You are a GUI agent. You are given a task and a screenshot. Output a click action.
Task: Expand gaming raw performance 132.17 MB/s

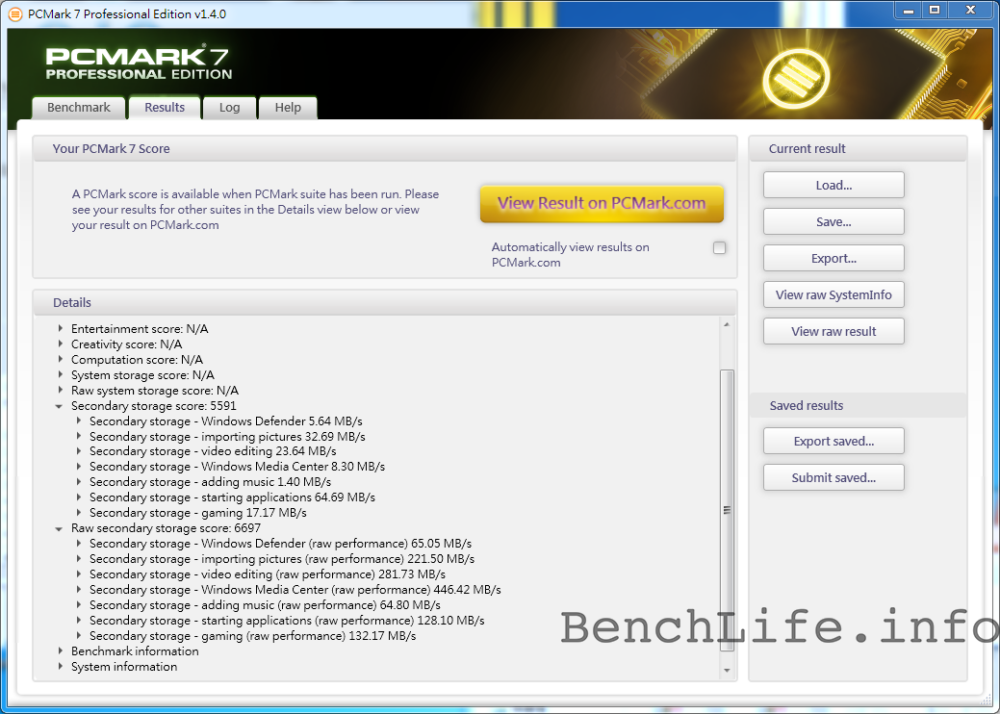pos(79,636)
